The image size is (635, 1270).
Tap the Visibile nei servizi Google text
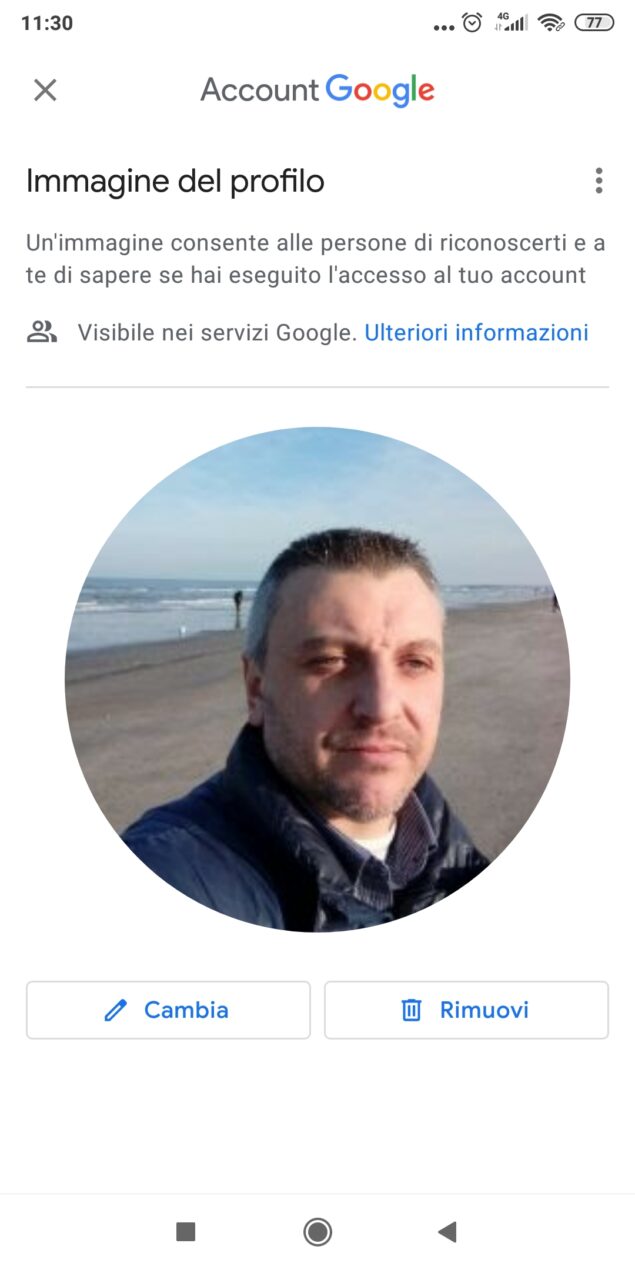pos(217,333)
